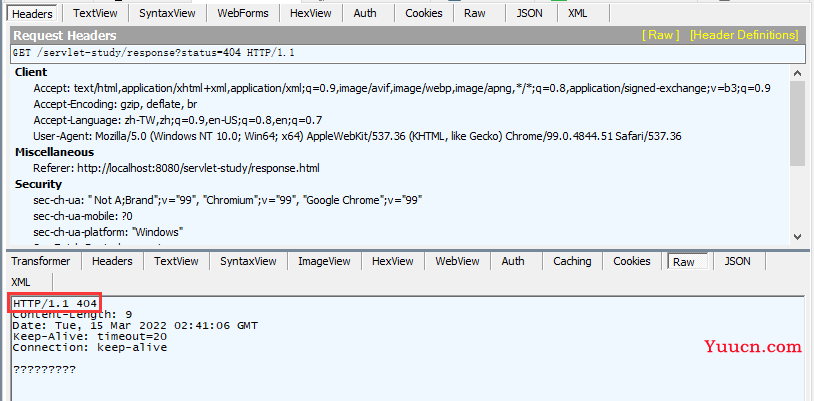Click the HTTP/1.1 404 status line
The height and width of the screenshot is (401, 814).
tap(55, 302)
